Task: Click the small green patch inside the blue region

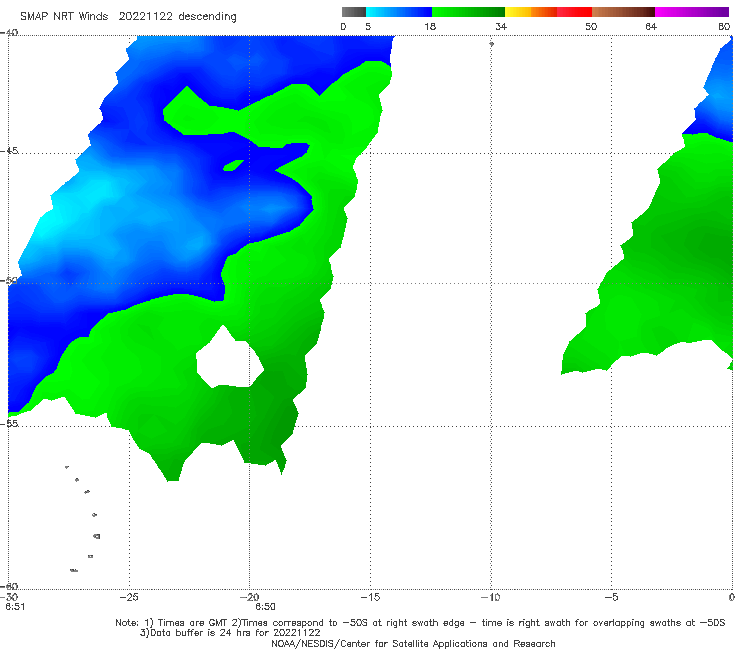Action: 233,166
